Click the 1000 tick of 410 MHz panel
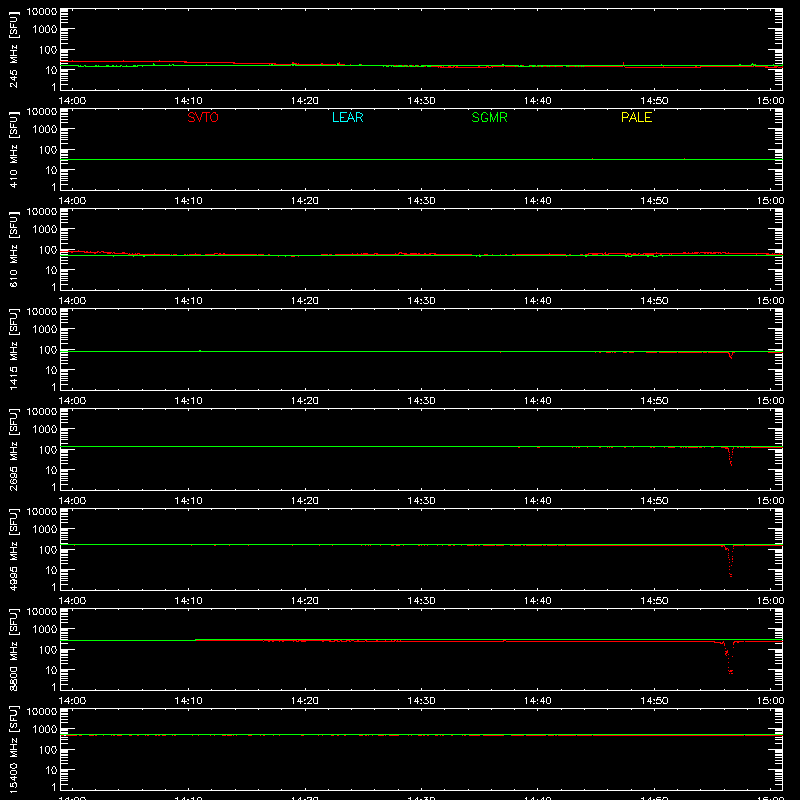 coord(45,129)
